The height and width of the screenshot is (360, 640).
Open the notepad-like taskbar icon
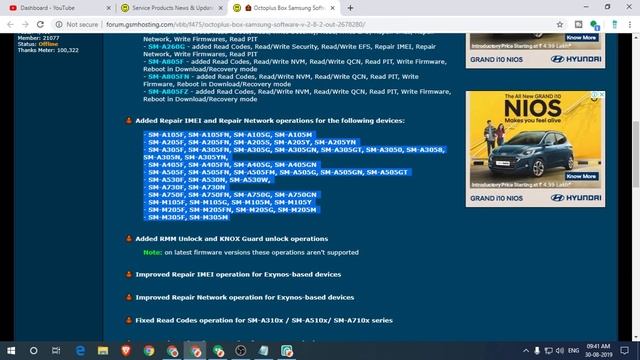[x=264, y=351]
